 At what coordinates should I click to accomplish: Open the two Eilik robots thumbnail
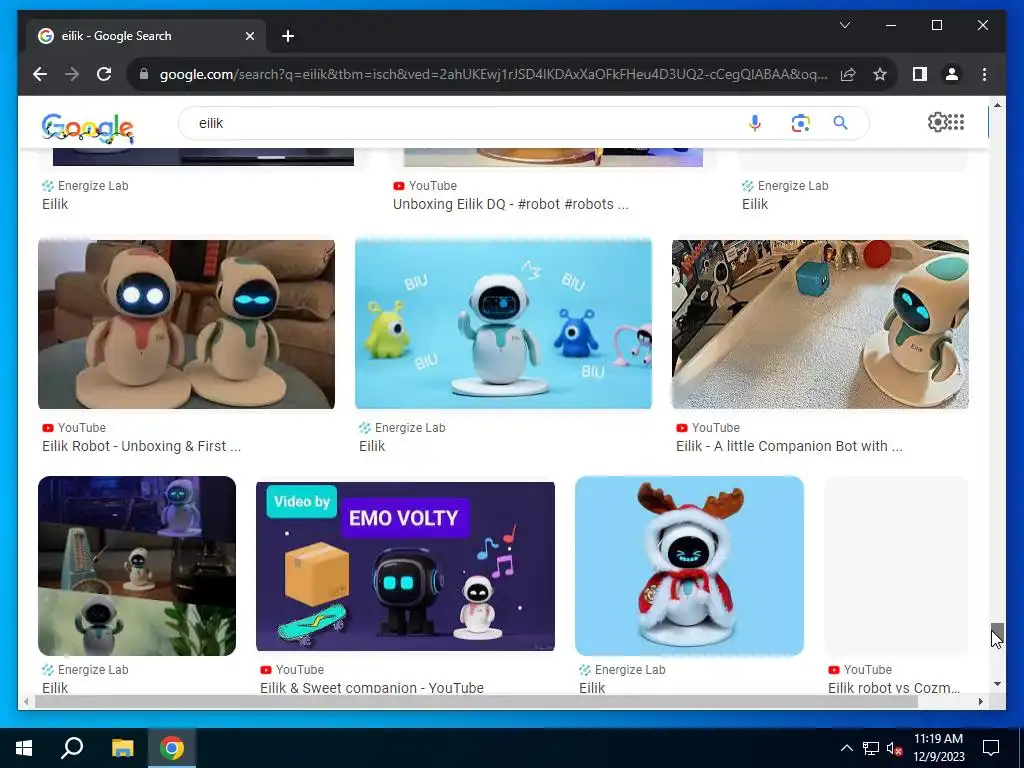pos(186,324)
